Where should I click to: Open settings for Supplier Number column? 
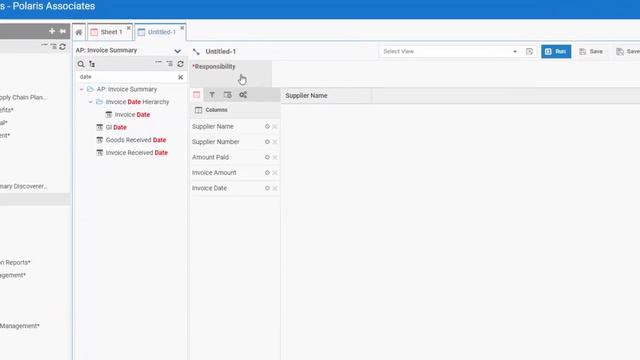click(267, 142)
